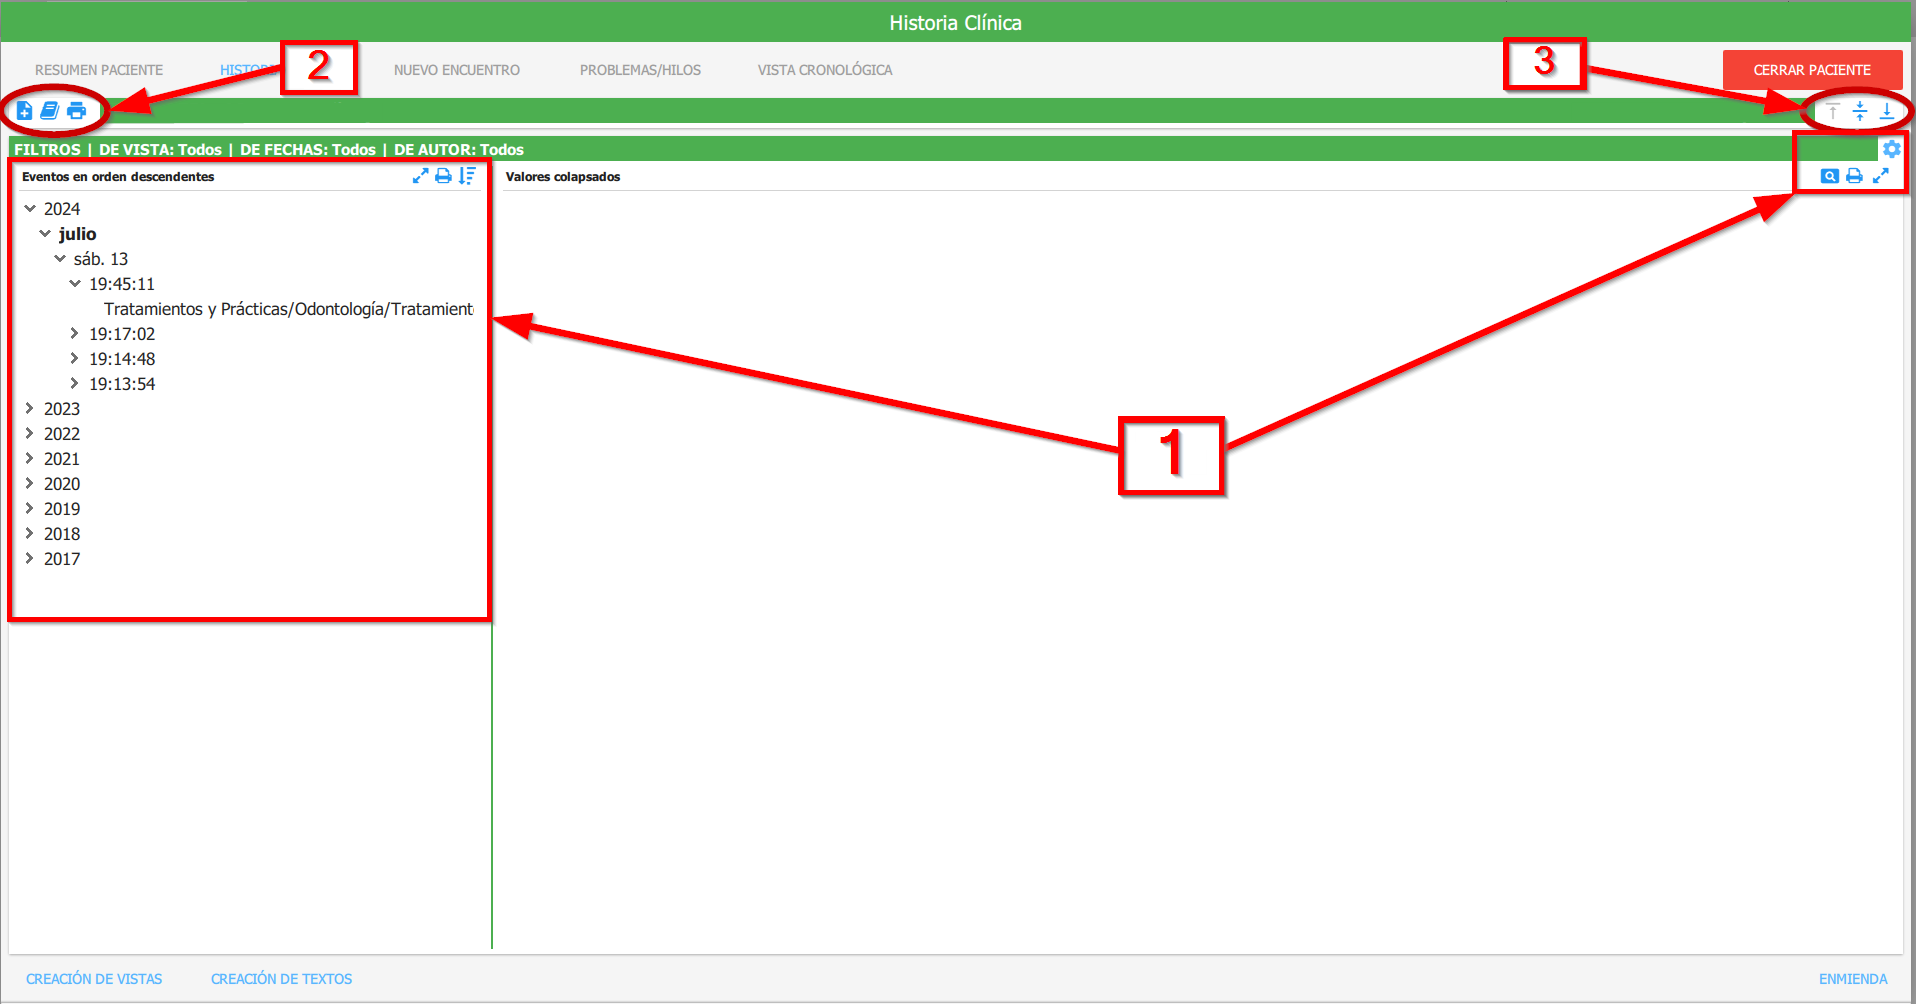Click the new document icon with plus
The image size is (1916, 1004).
(x=24, y=111)
